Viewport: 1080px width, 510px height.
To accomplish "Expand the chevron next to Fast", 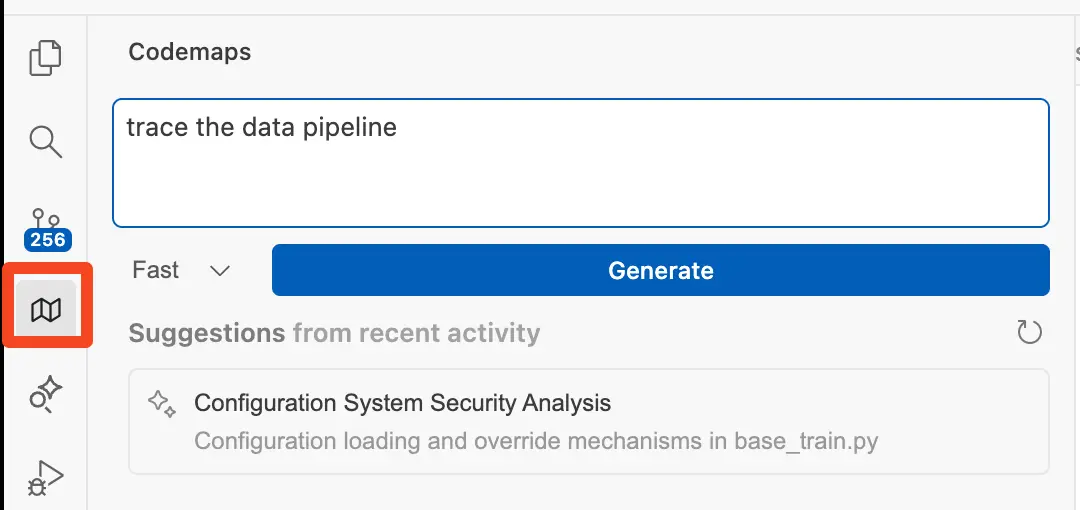I will [x=220, y=271].
